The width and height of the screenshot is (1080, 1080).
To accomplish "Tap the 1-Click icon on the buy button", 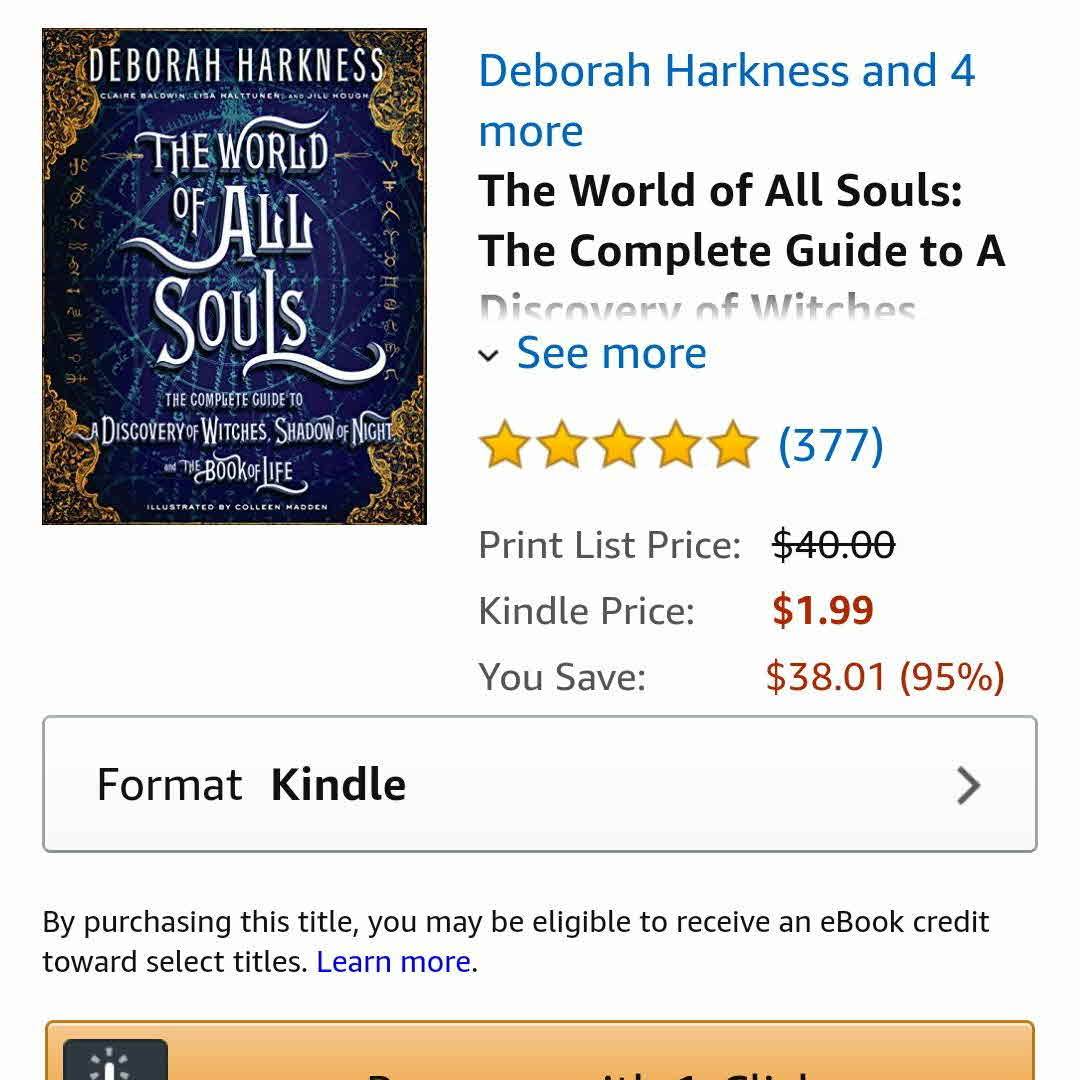I will pos(115,1062).
